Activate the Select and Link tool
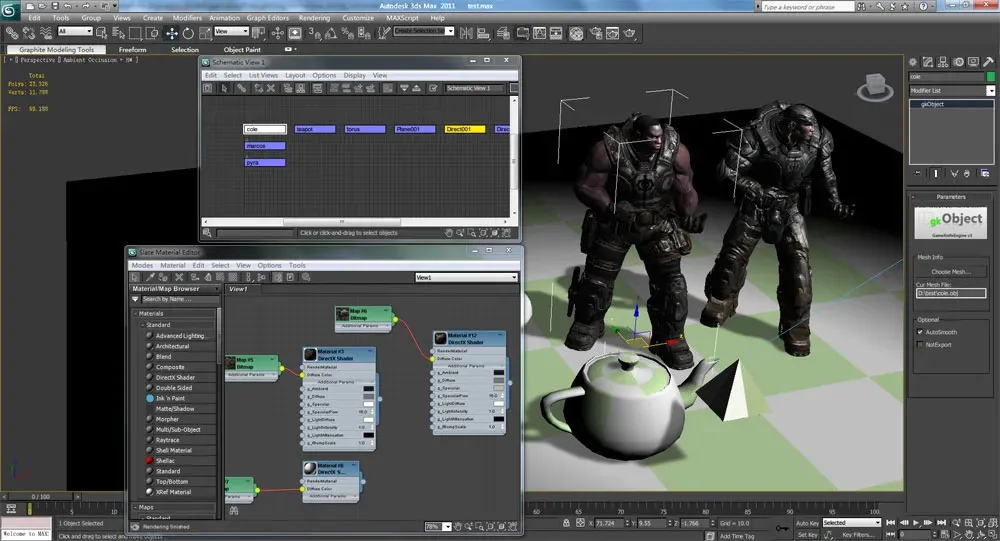1000x541 pixels. 12,33
